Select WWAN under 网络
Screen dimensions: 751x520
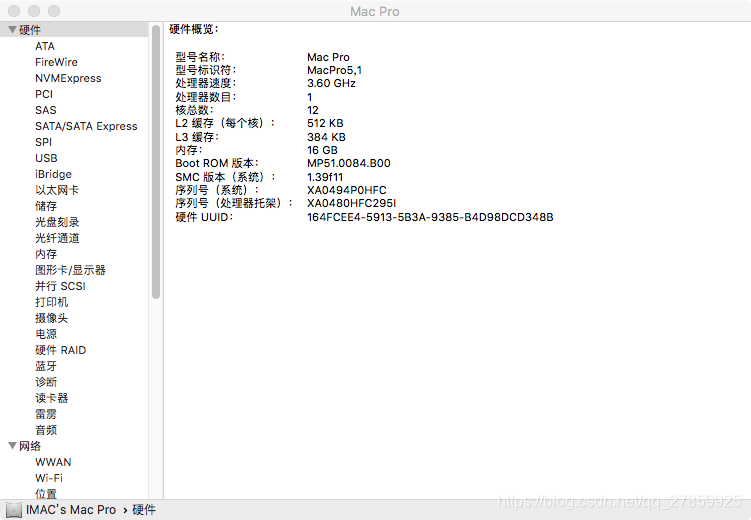(53, 462)
